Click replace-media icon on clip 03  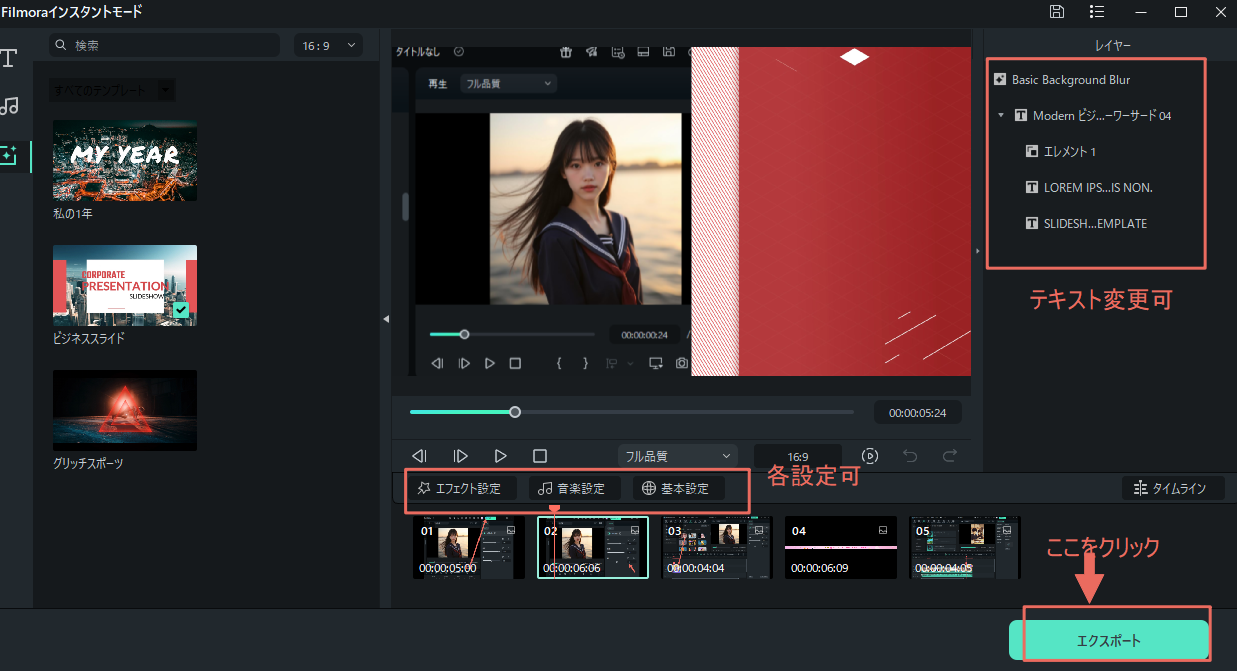point(757,530)
